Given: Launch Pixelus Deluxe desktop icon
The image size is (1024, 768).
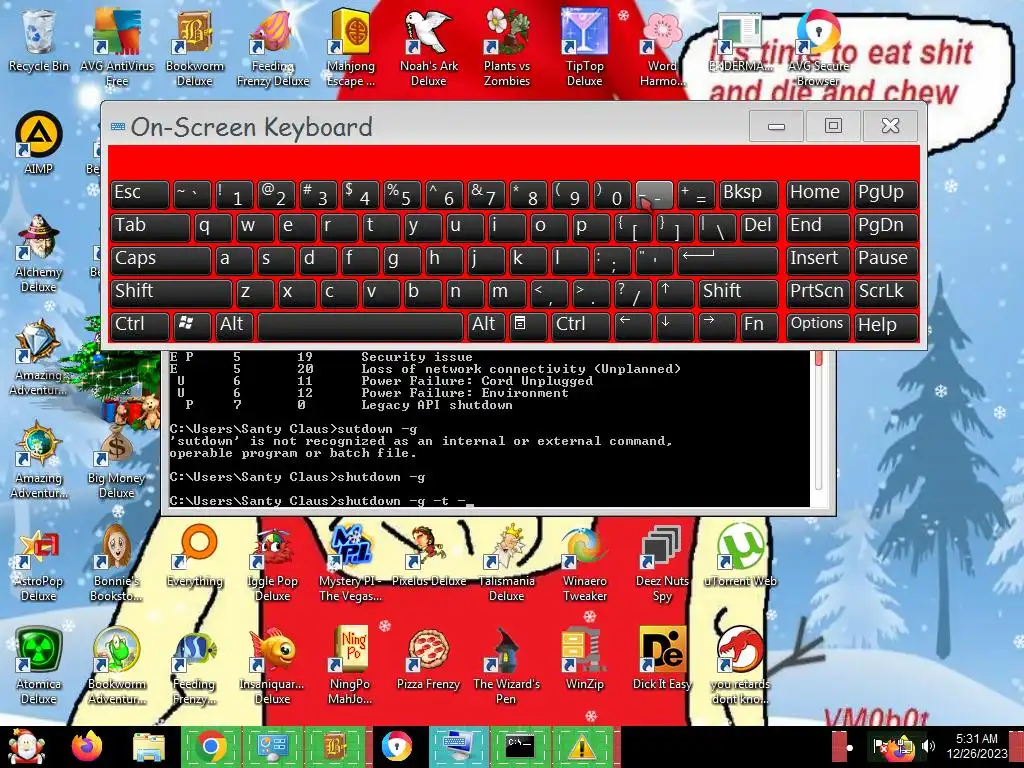Looking at the screenshot, I should [428, 556].
